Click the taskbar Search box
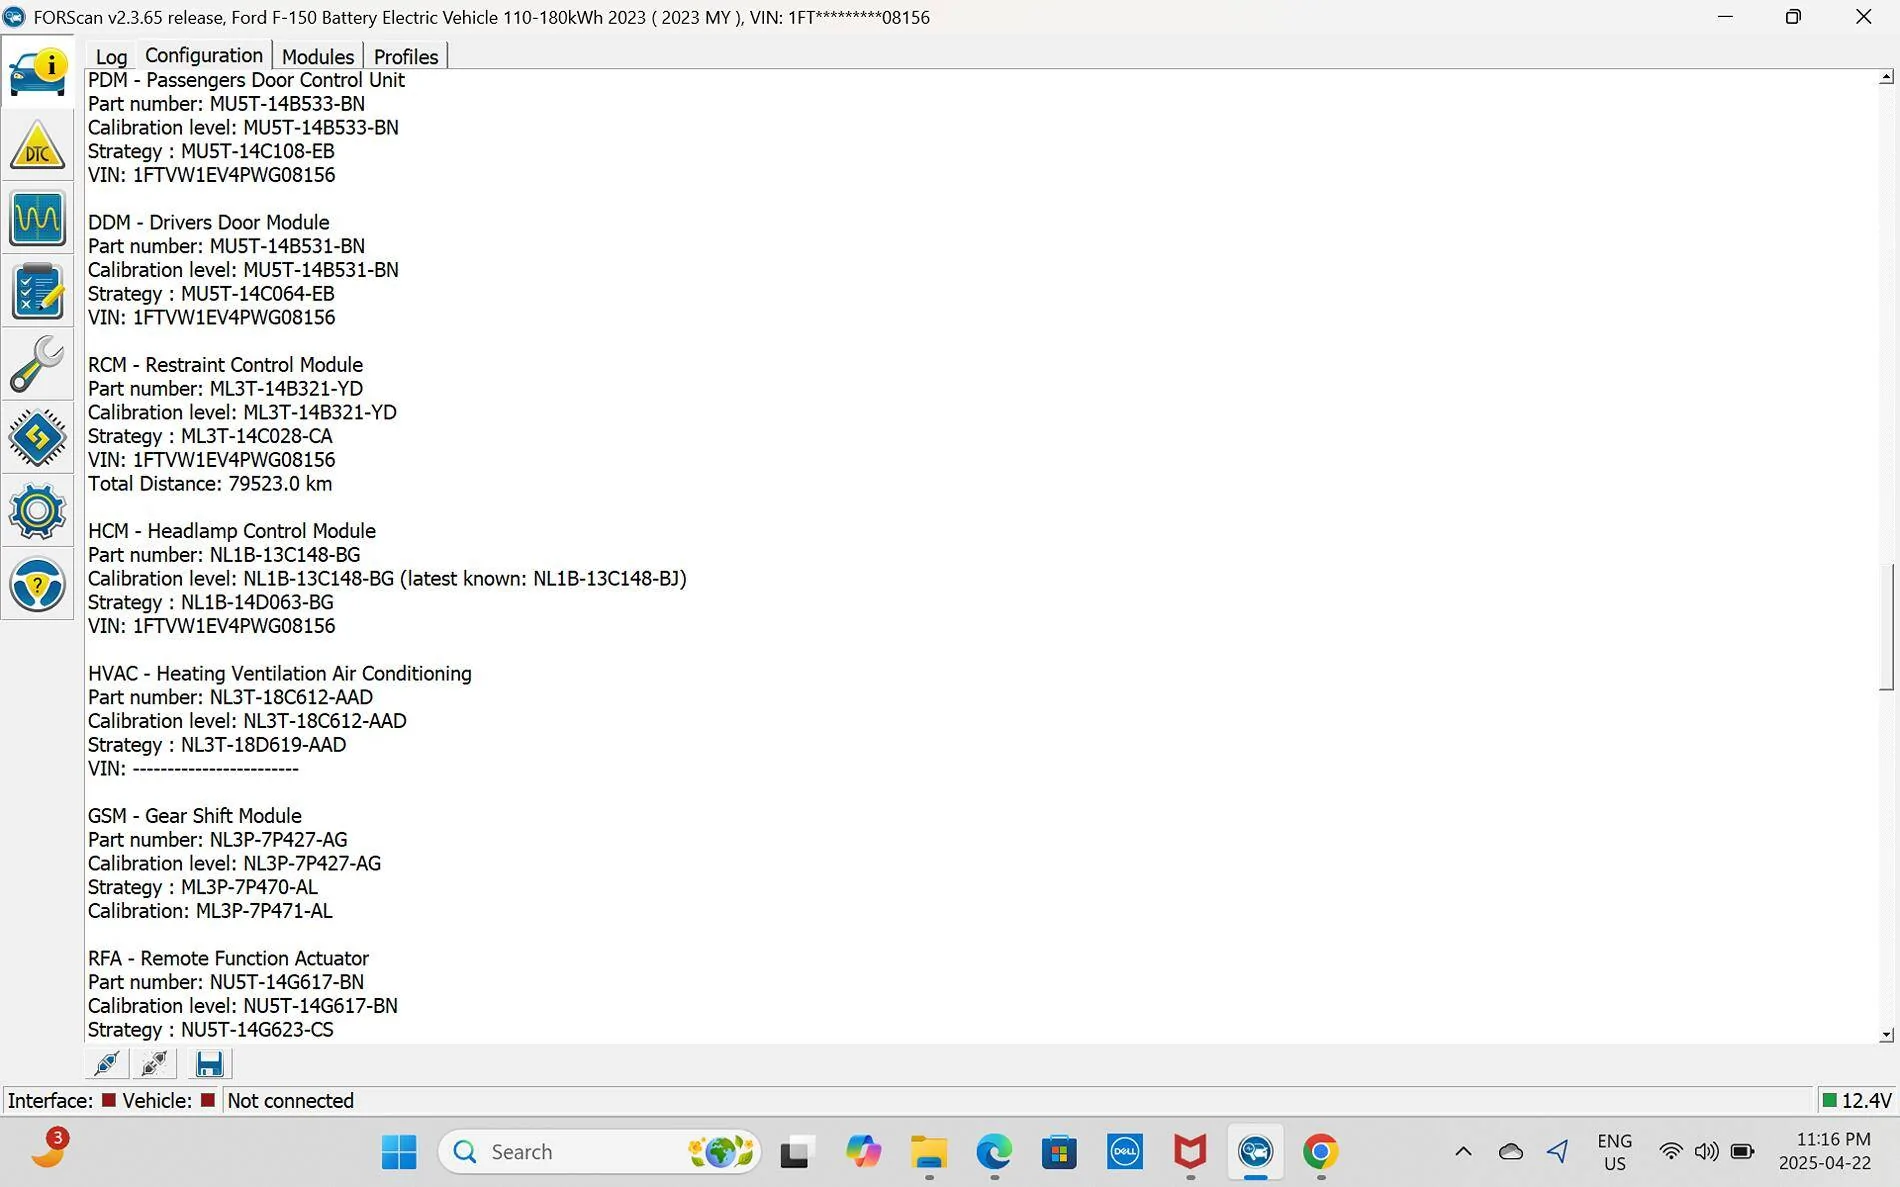 pos(599,1152)
